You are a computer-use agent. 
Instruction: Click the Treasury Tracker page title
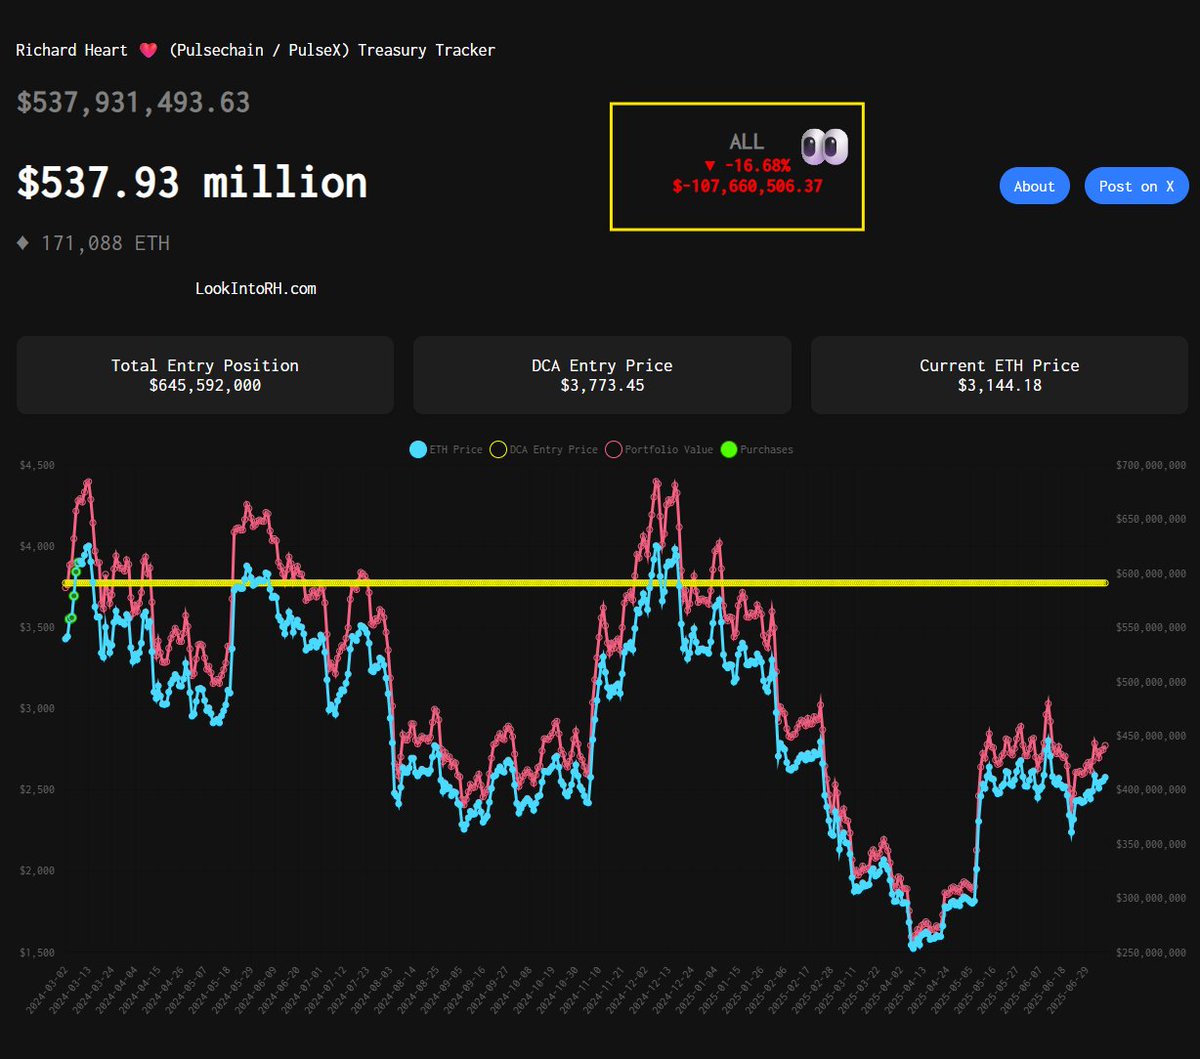(x=255, y=50)
